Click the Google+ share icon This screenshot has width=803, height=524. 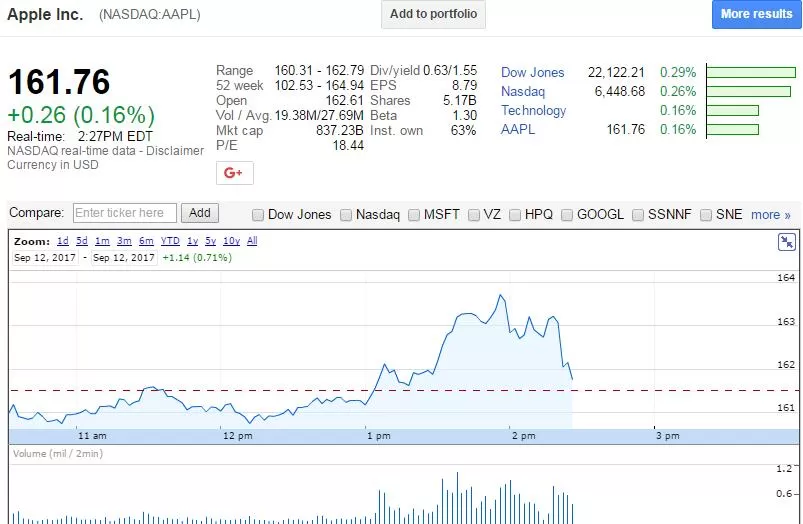click(x=235, y=173)
